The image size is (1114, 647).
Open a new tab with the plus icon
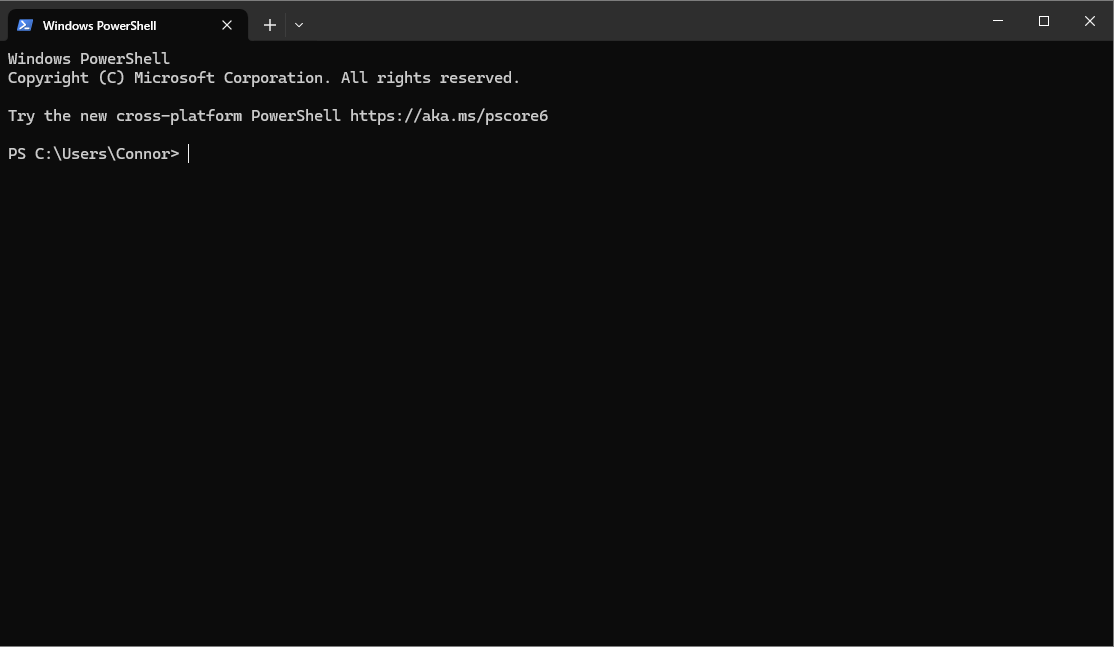[x=269, y=24]
